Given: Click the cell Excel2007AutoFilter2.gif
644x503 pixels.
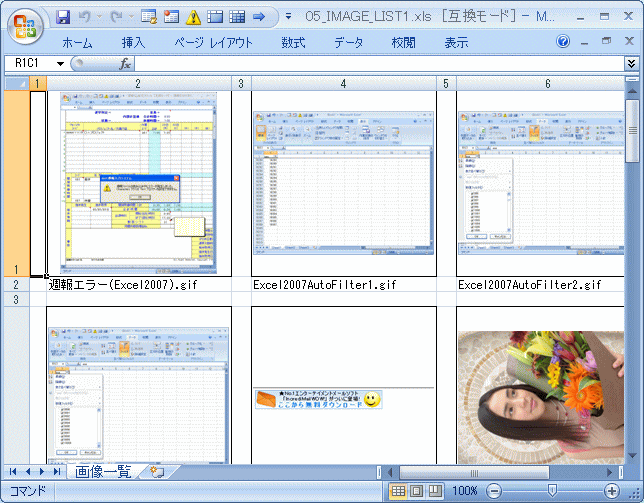Looking at the screenshot, I should 540,285.
